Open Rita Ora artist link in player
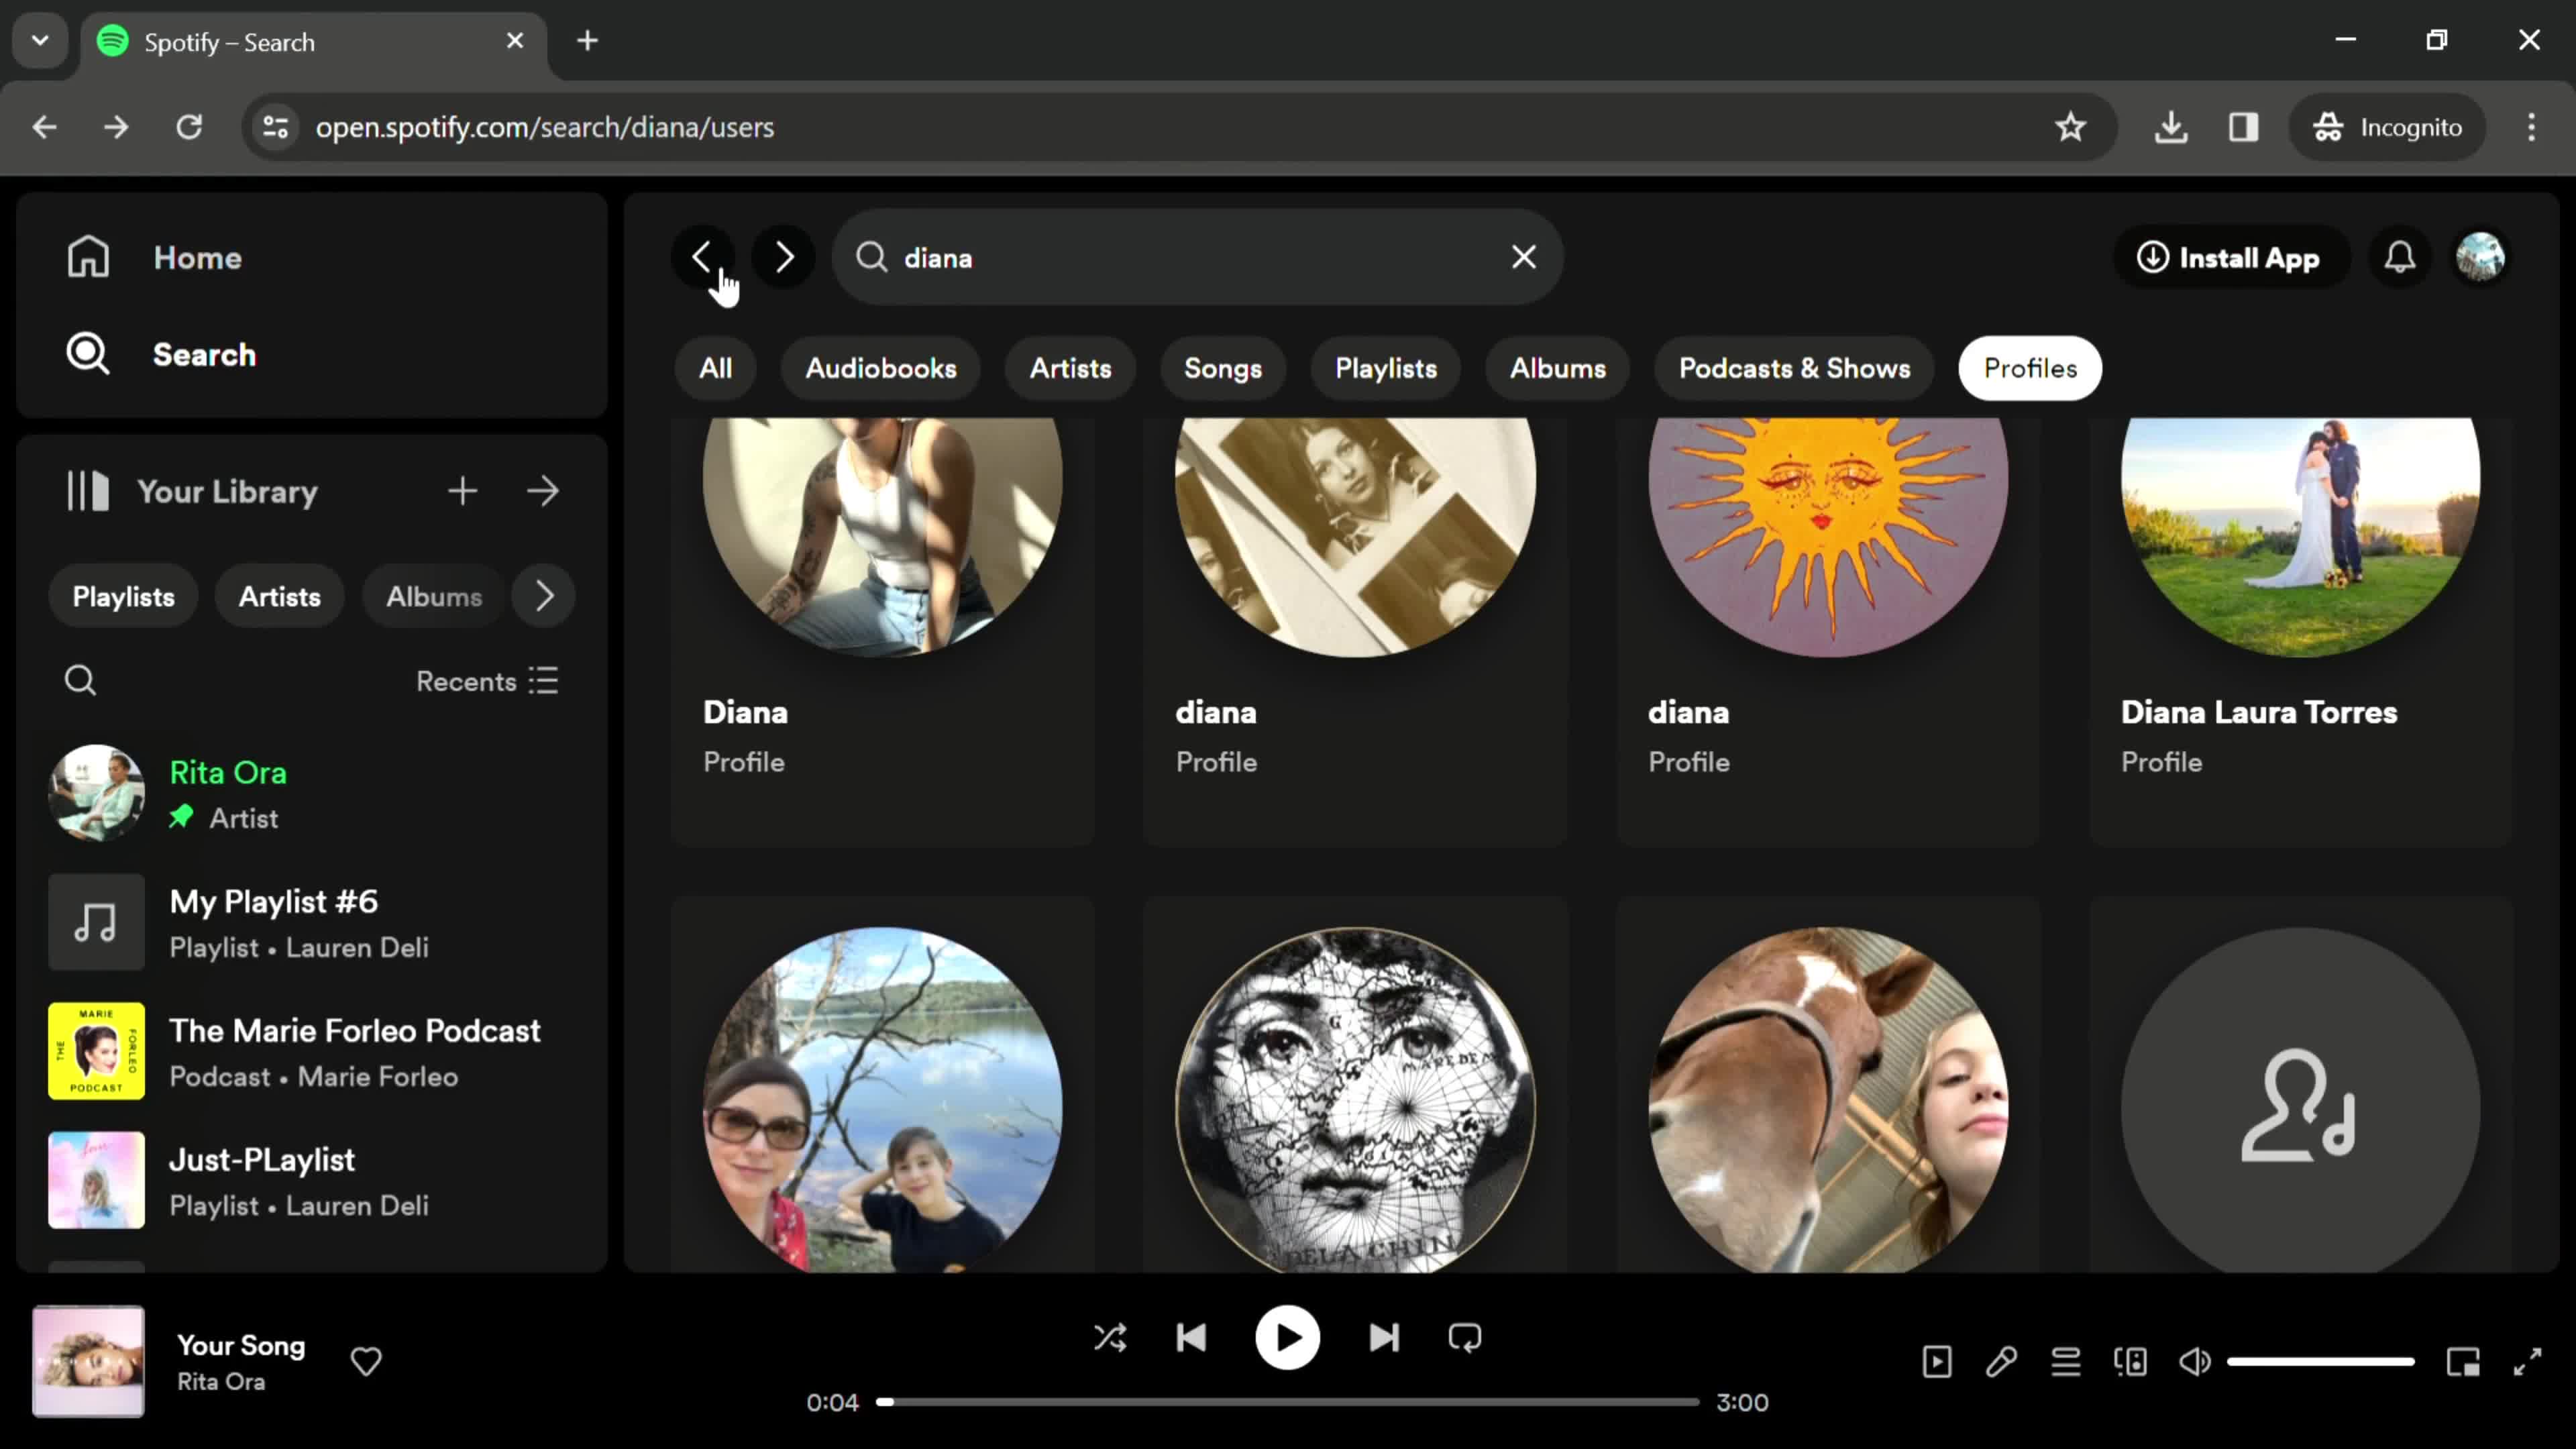 [x=221, y=1381]
